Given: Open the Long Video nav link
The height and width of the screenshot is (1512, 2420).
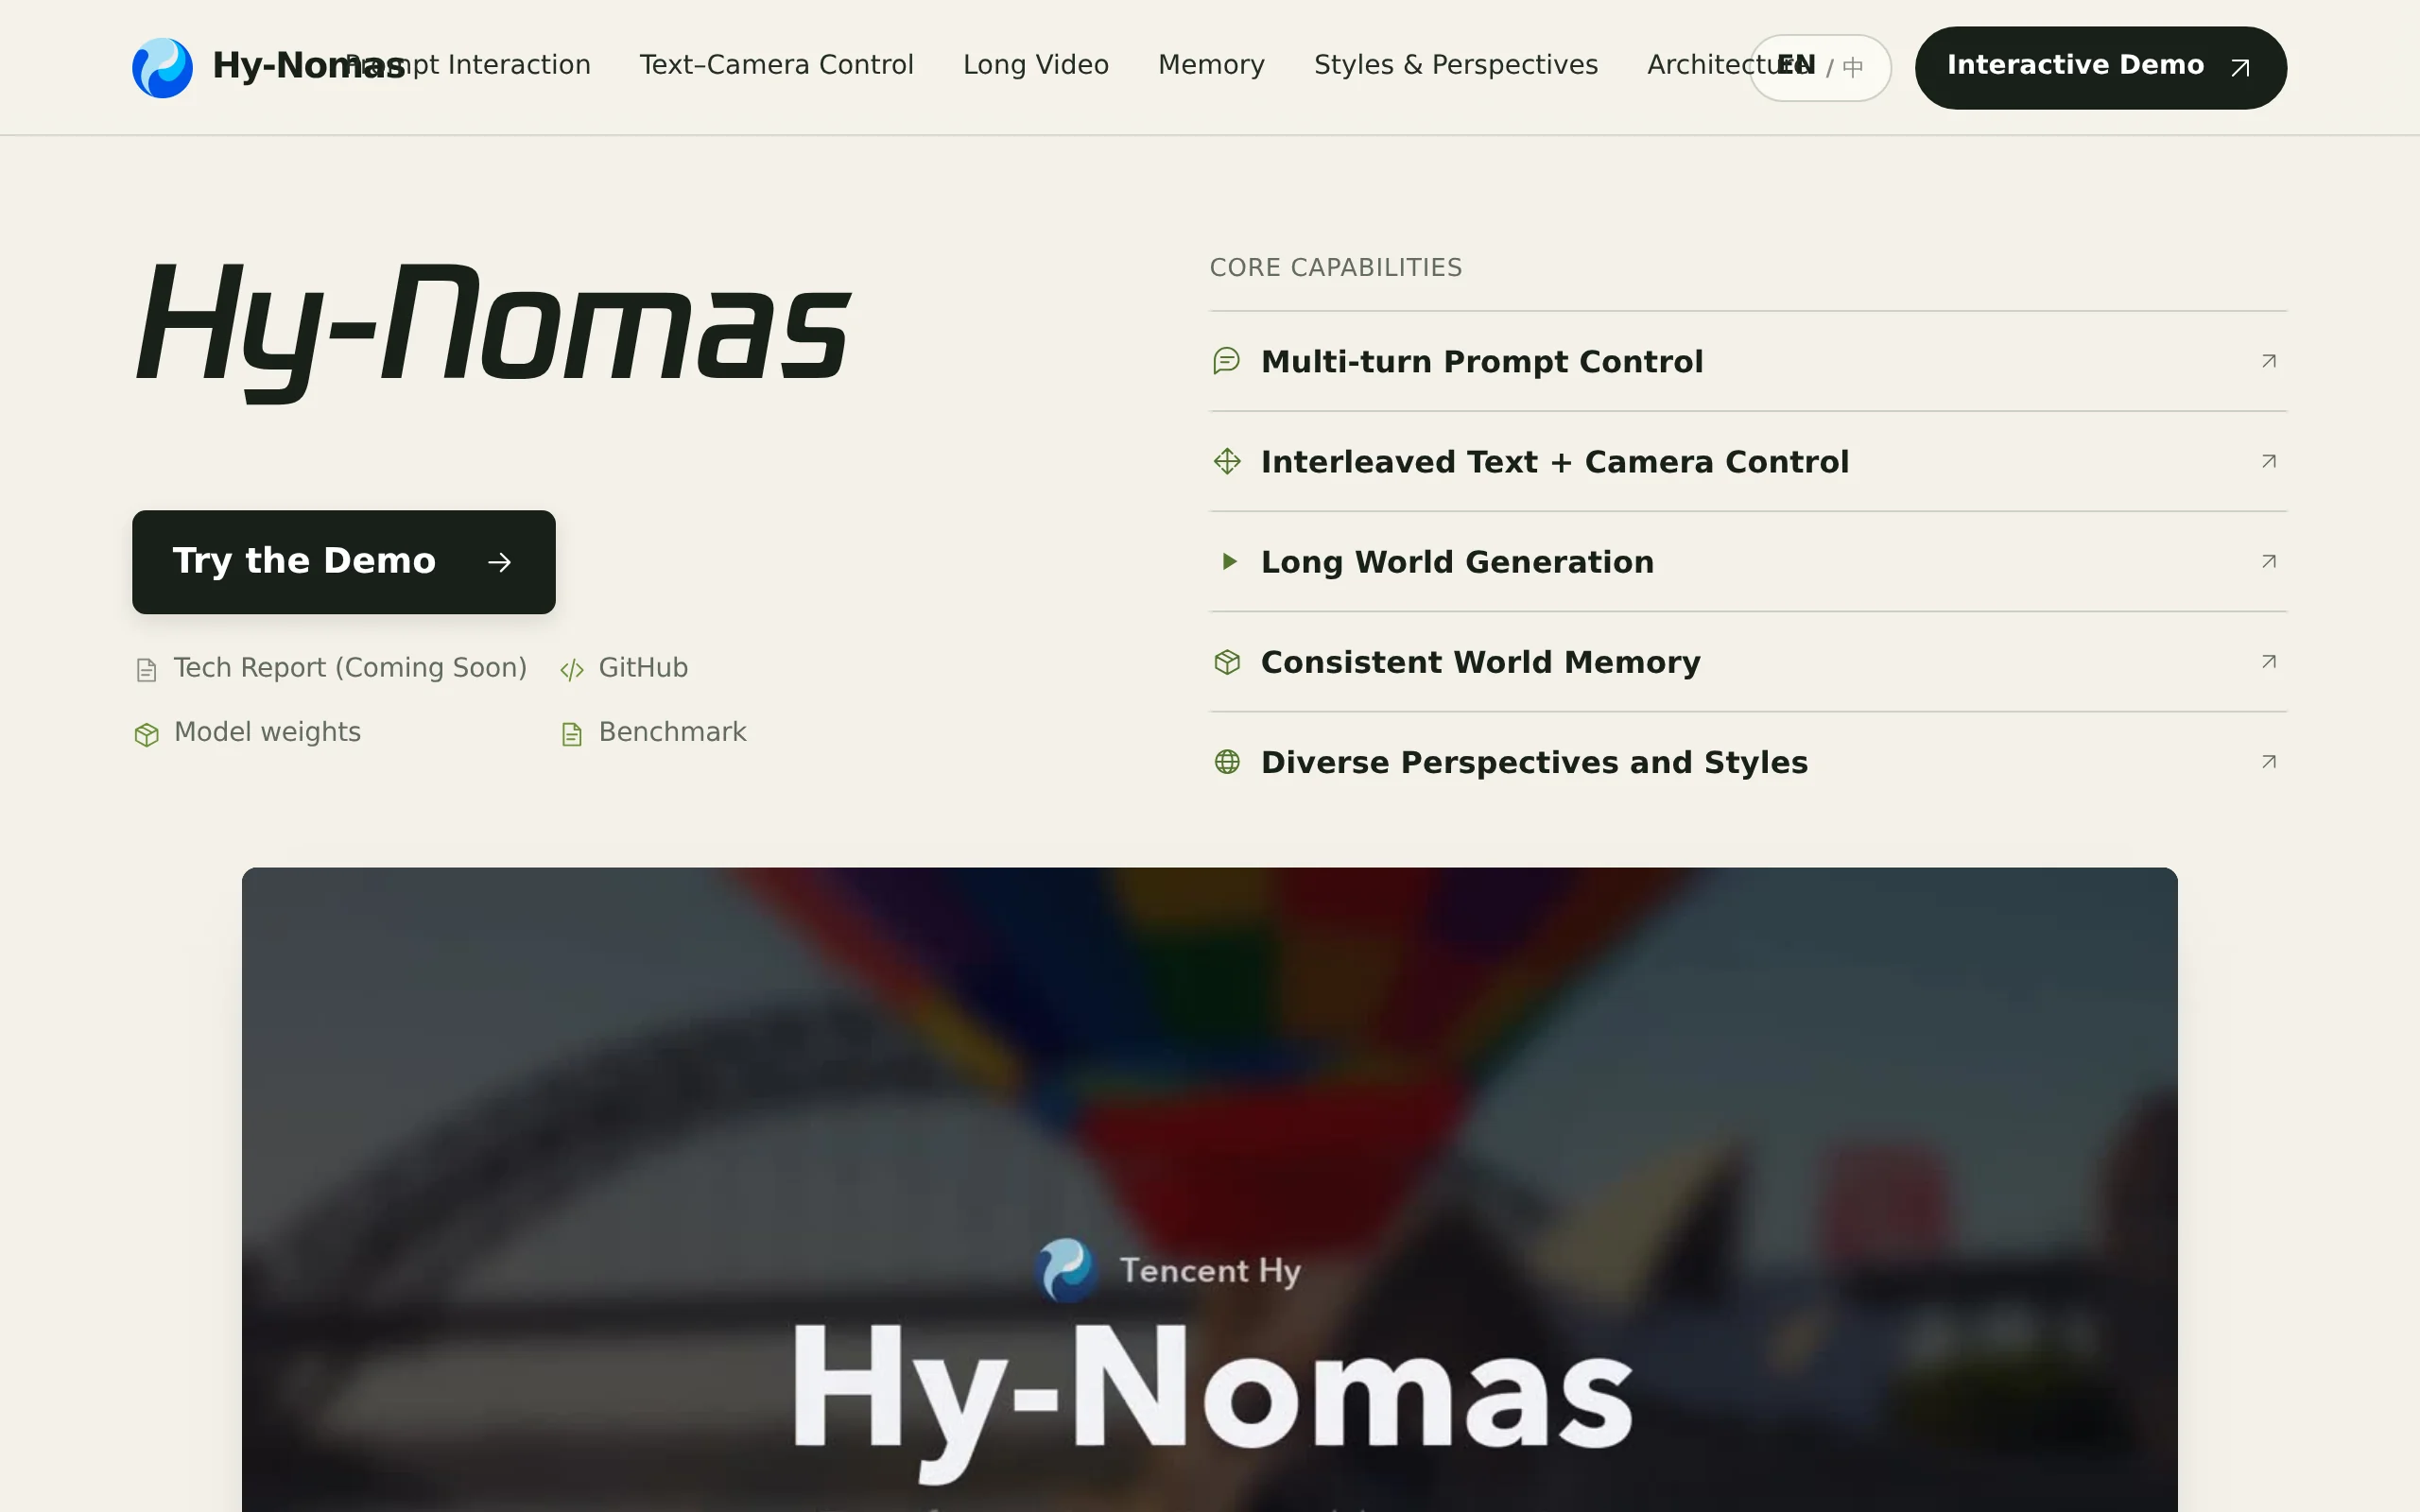Looking at the screenshot, I should pos(1035,65).
